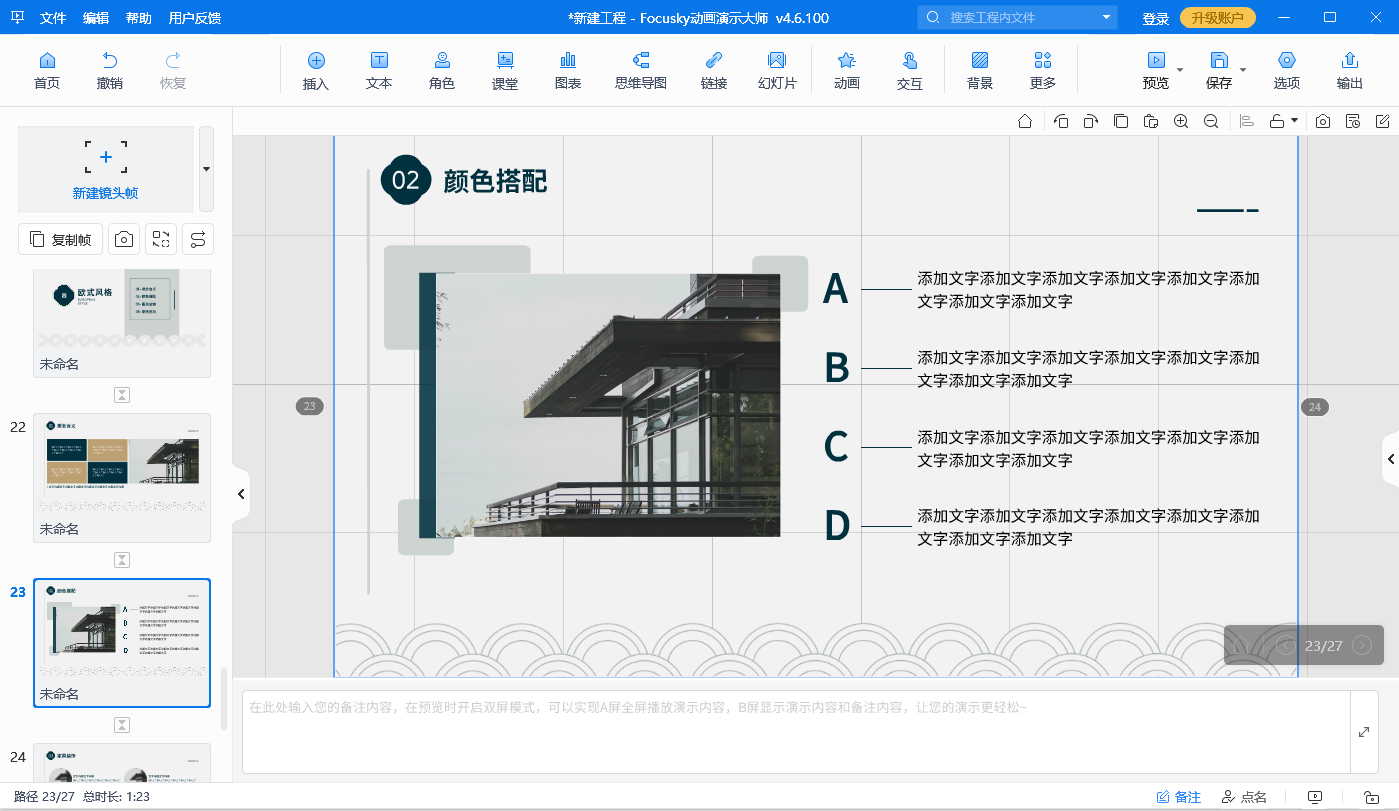Image resolution: width=1399 pixels, height=811 pixels.
Task: Rotate canvas counterclockwise
Action: 1061,121
